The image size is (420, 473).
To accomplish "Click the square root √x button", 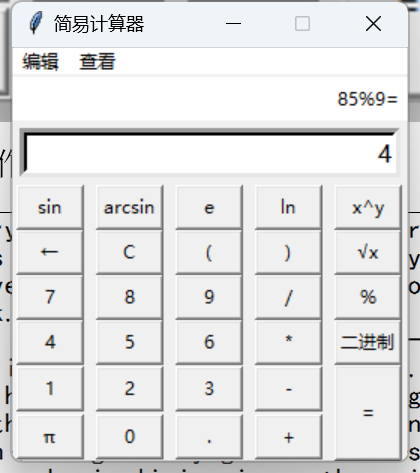I will pos(368,252).
